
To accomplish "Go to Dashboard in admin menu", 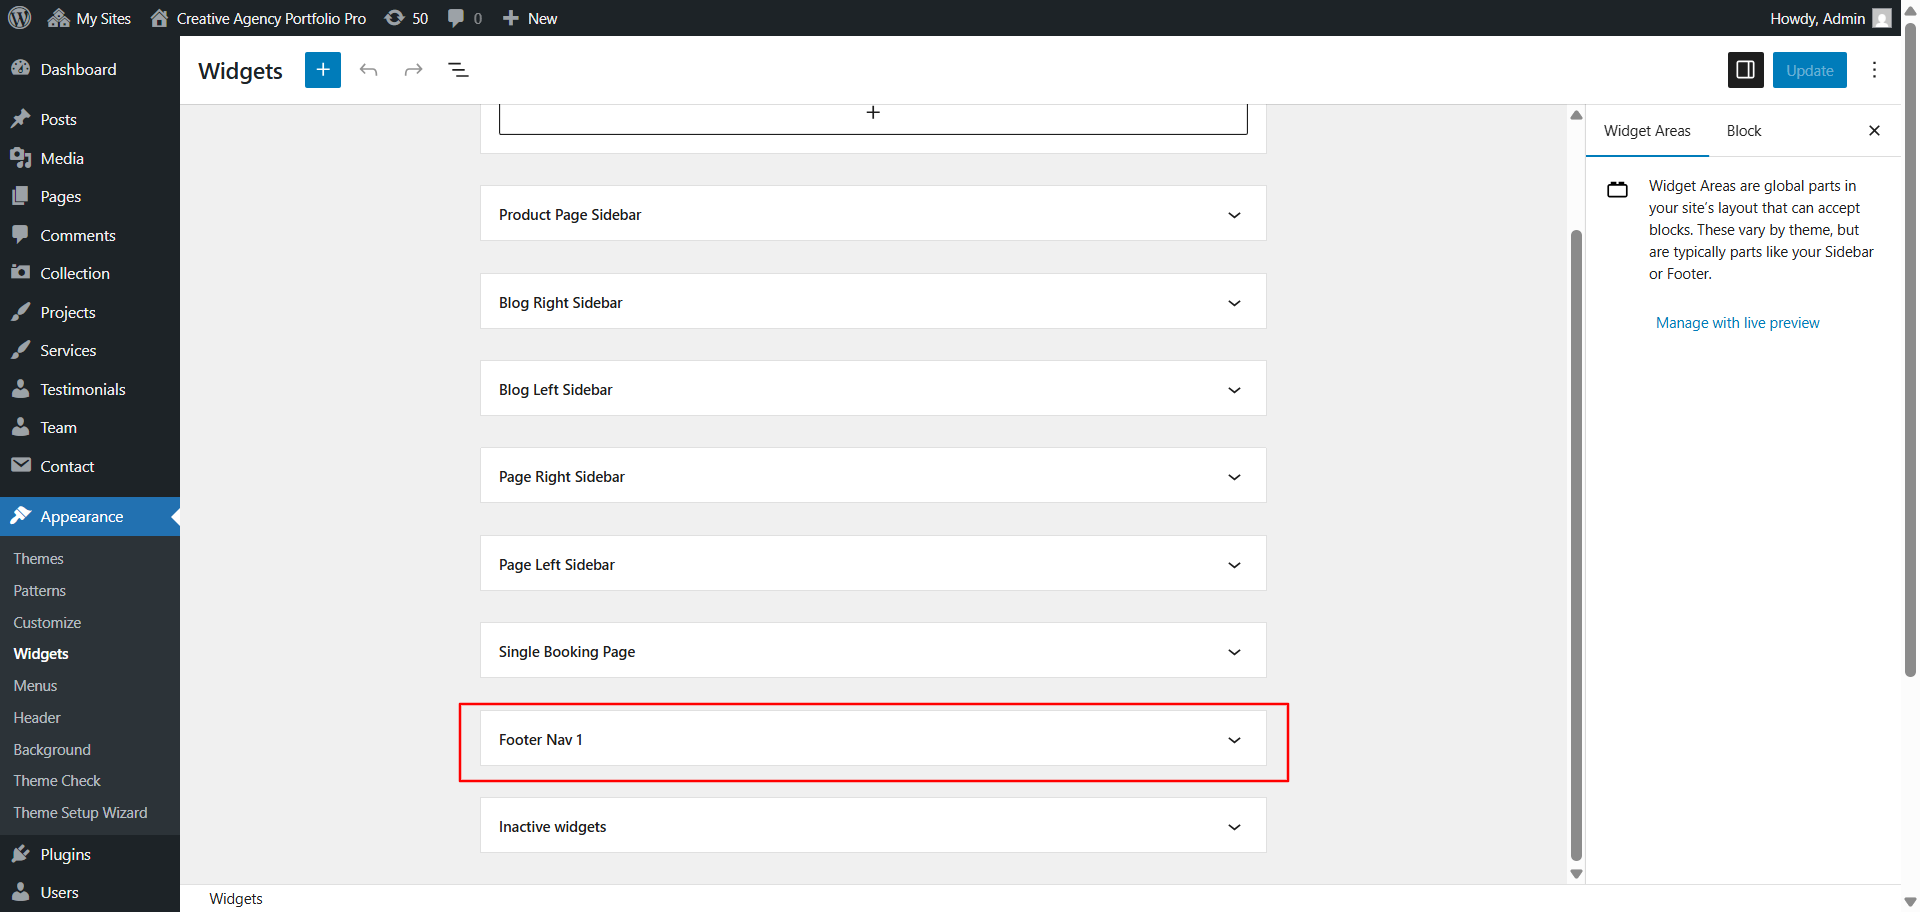I will coord(90,69).
